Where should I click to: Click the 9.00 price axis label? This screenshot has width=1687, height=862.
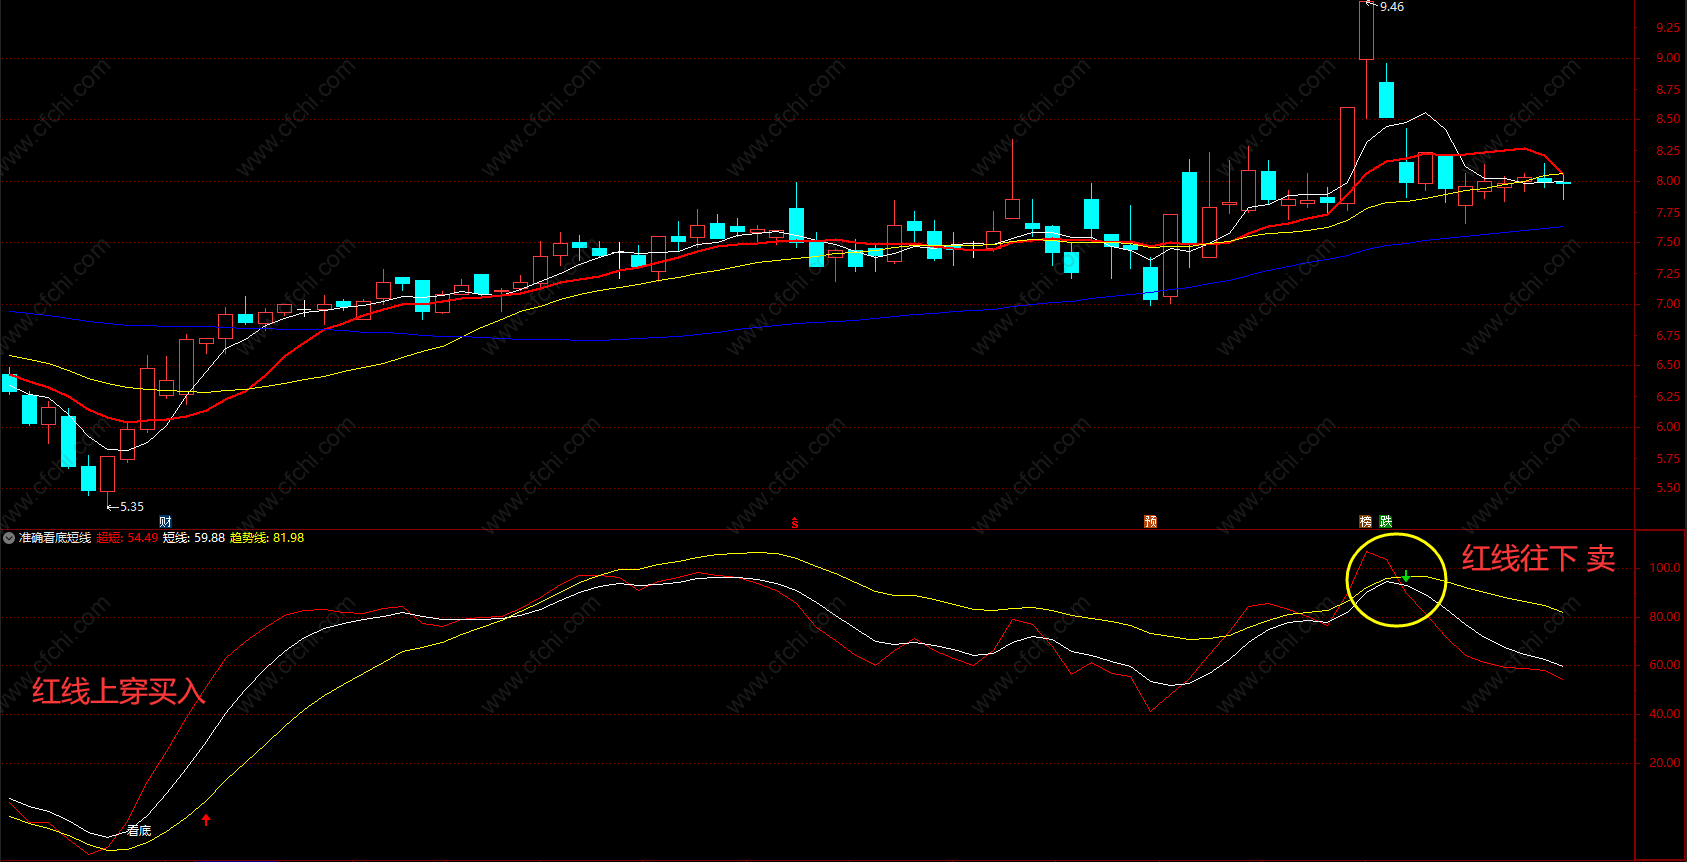point(1668,58)
